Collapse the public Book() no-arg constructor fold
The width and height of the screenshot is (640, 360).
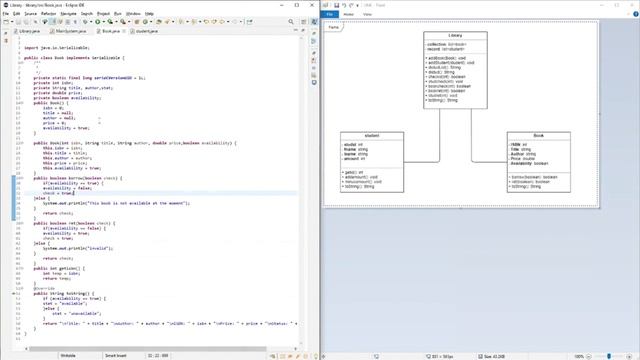click(x=22, y=103)
